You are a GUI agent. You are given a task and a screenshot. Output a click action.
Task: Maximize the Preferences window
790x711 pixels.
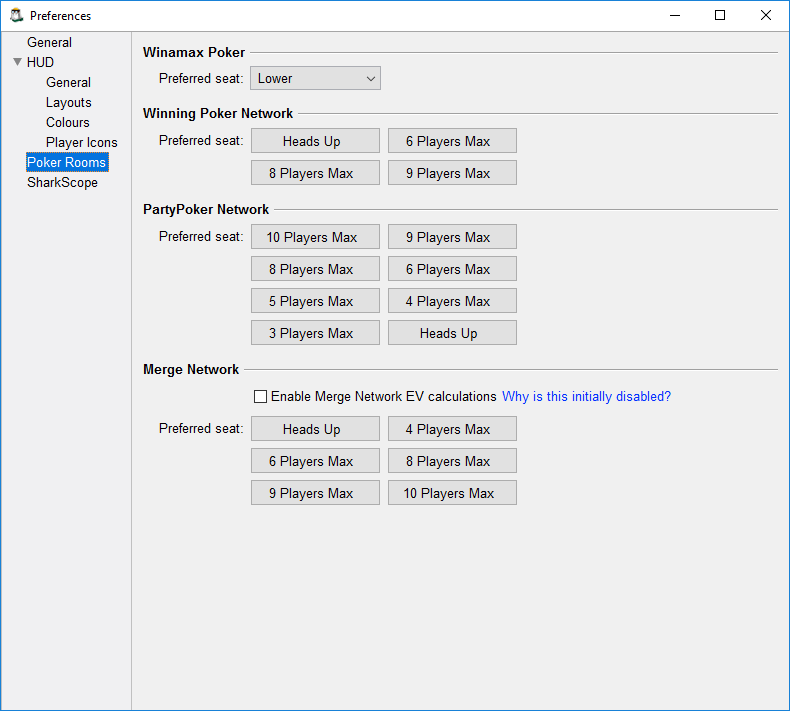click(720, 15)
